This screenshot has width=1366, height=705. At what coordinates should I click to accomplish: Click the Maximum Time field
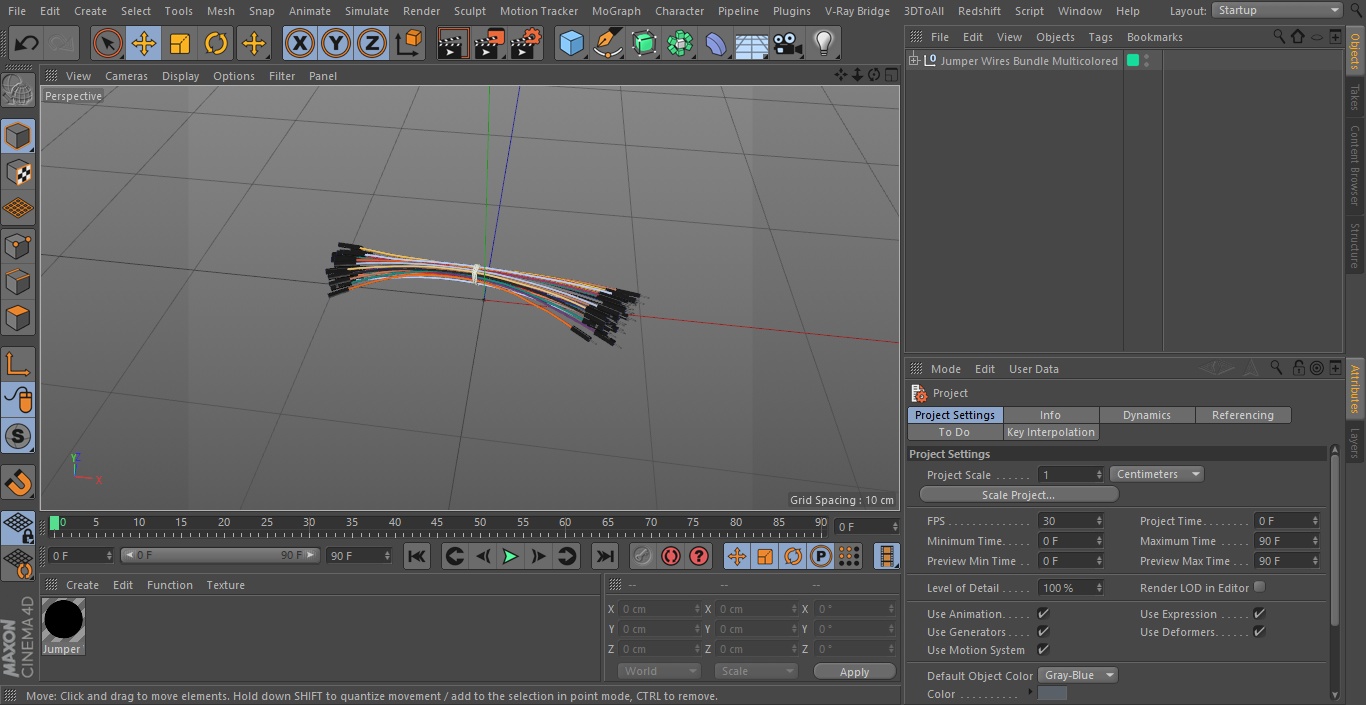click(1288, 541)
